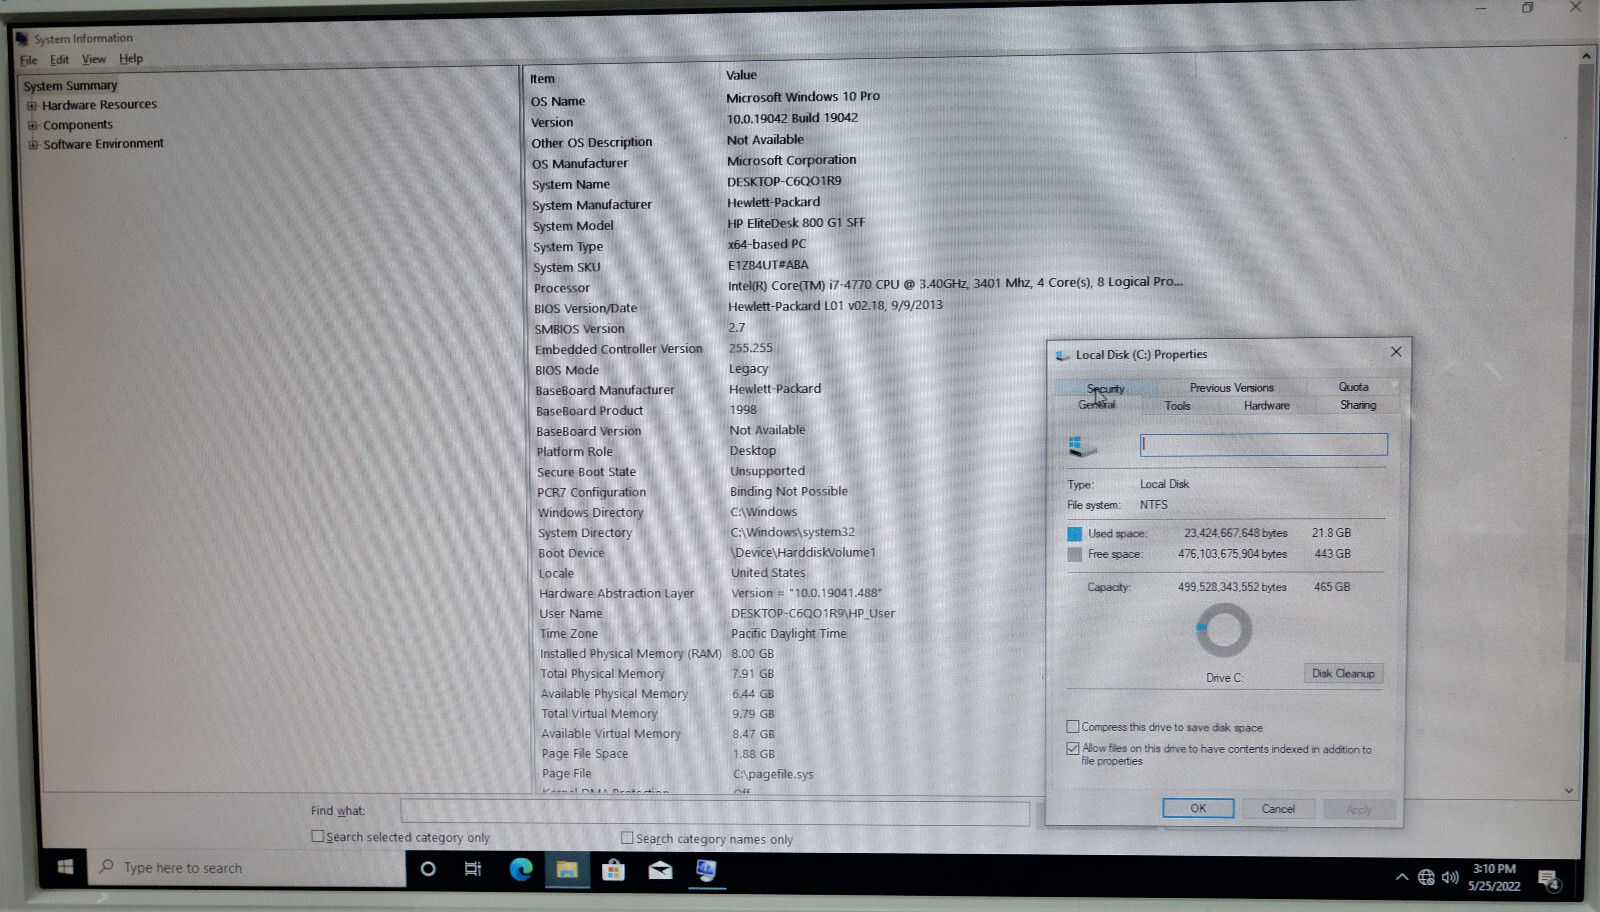The height and width of the screenshot is (912, 1600).
Task: Enable Compress this drive checkbox
Action: 1073,727
